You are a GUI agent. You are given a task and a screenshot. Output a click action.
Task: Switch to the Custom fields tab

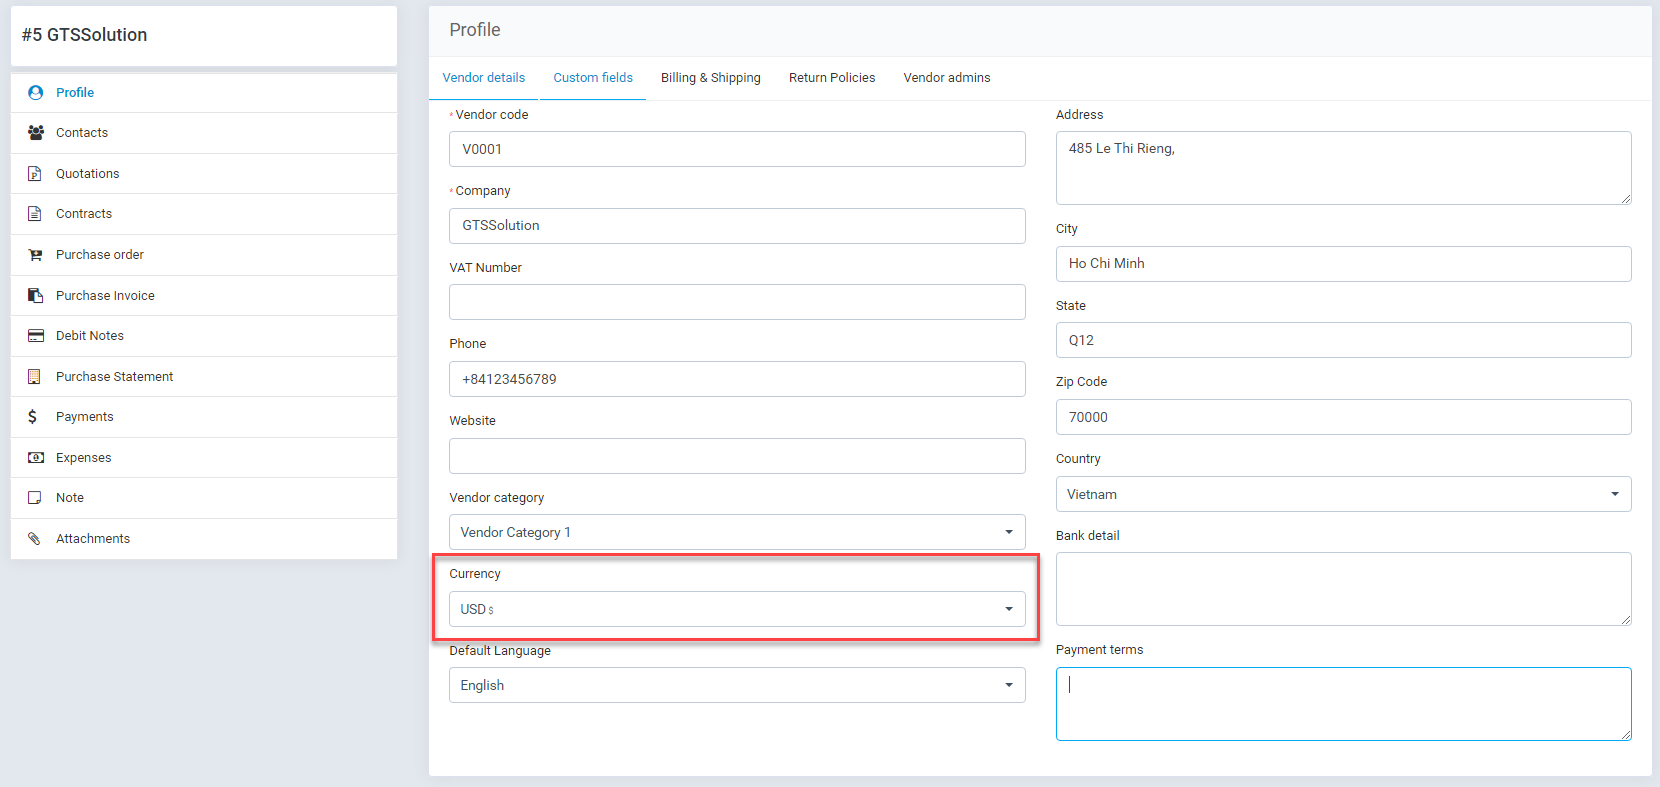tap(593, 78)
